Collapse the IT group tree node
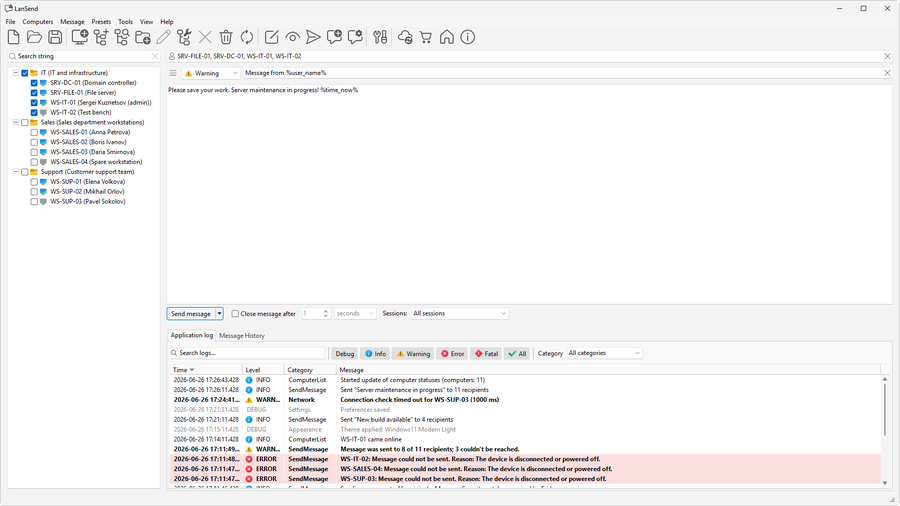This screenshot has height=506, width=900. click(16, 73)
